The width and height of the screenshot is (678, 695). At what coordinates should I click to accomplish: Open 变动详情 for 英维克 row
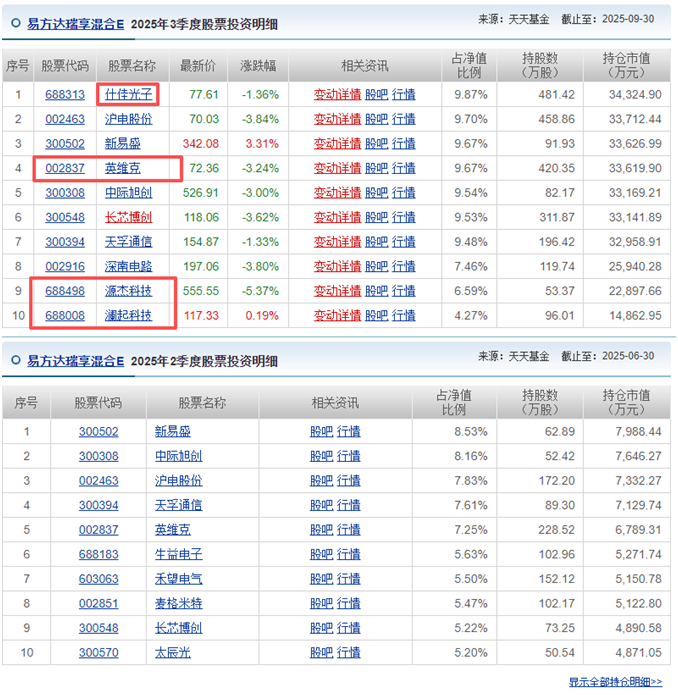[337, 168]
